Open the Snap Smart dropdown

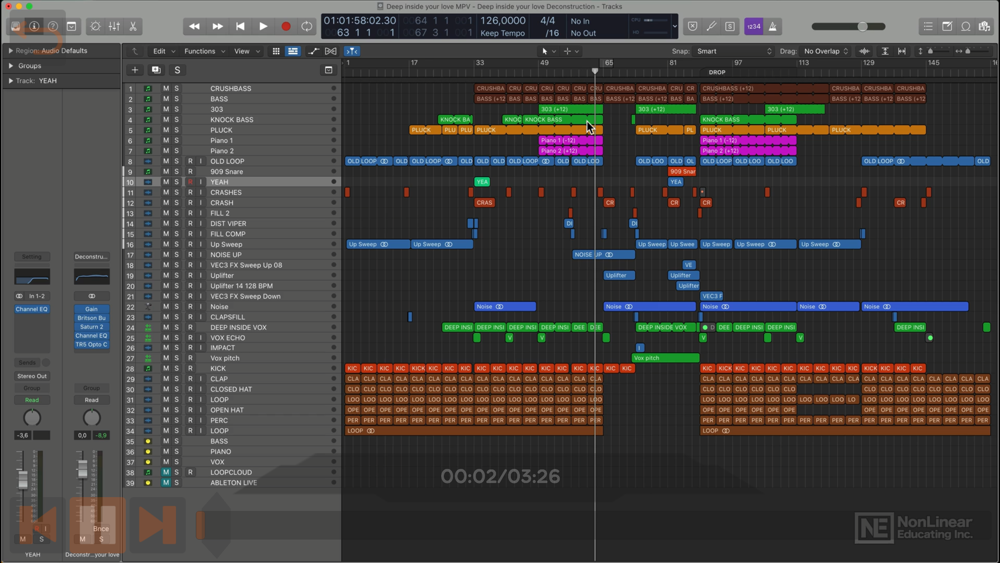point(733,51)
